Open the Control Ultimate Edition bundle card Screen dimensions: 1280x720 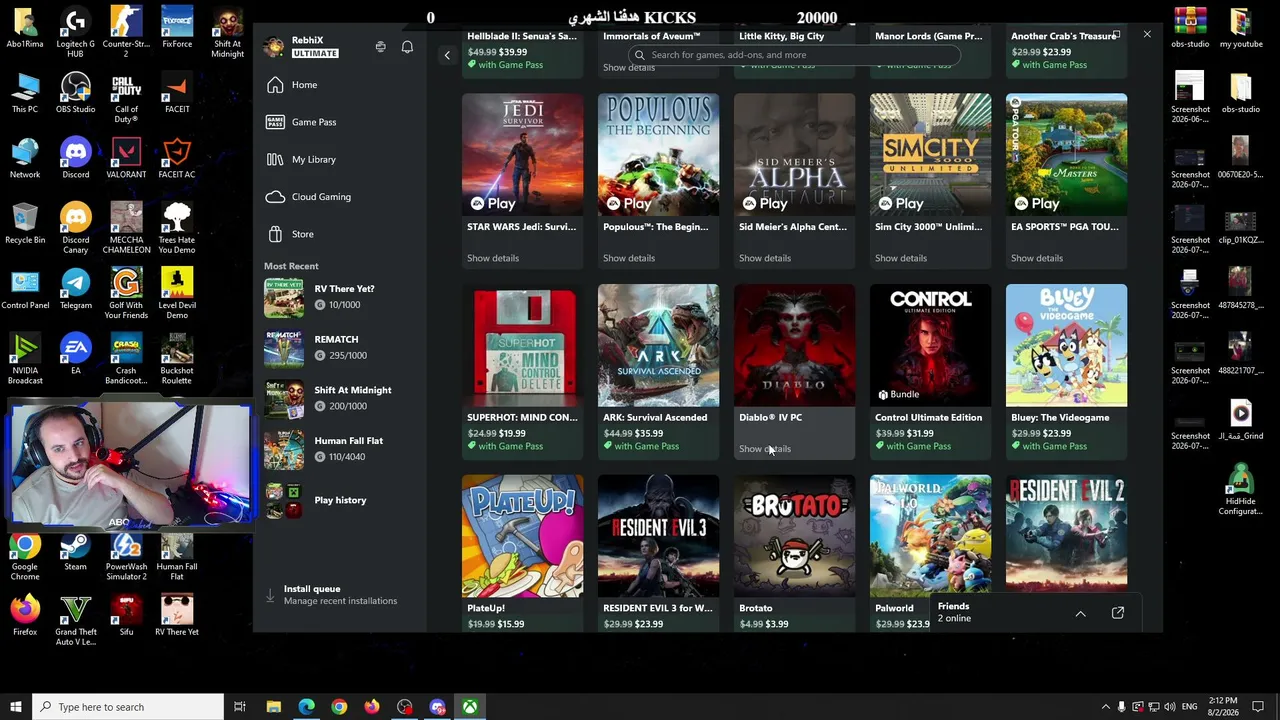pos(931,371)
